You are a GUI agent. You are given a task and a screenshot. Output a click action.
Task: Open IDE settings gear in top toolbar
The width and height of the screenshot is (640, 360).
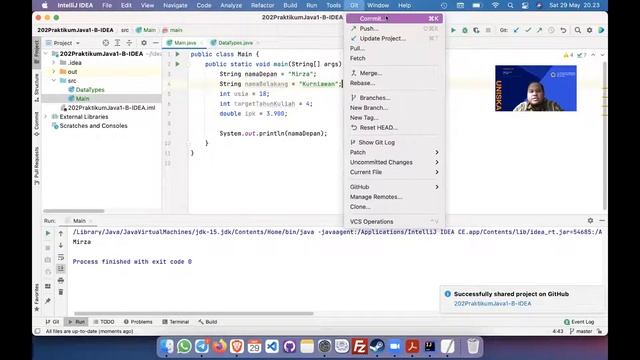589,30
